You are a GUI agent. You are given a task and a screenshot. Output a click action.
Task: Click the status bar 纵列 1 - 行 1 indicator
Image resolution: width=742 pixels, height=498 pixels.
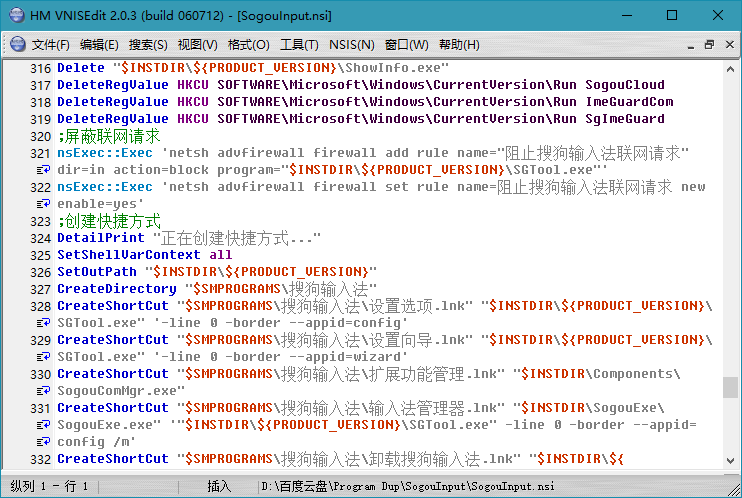pos(49,486)
